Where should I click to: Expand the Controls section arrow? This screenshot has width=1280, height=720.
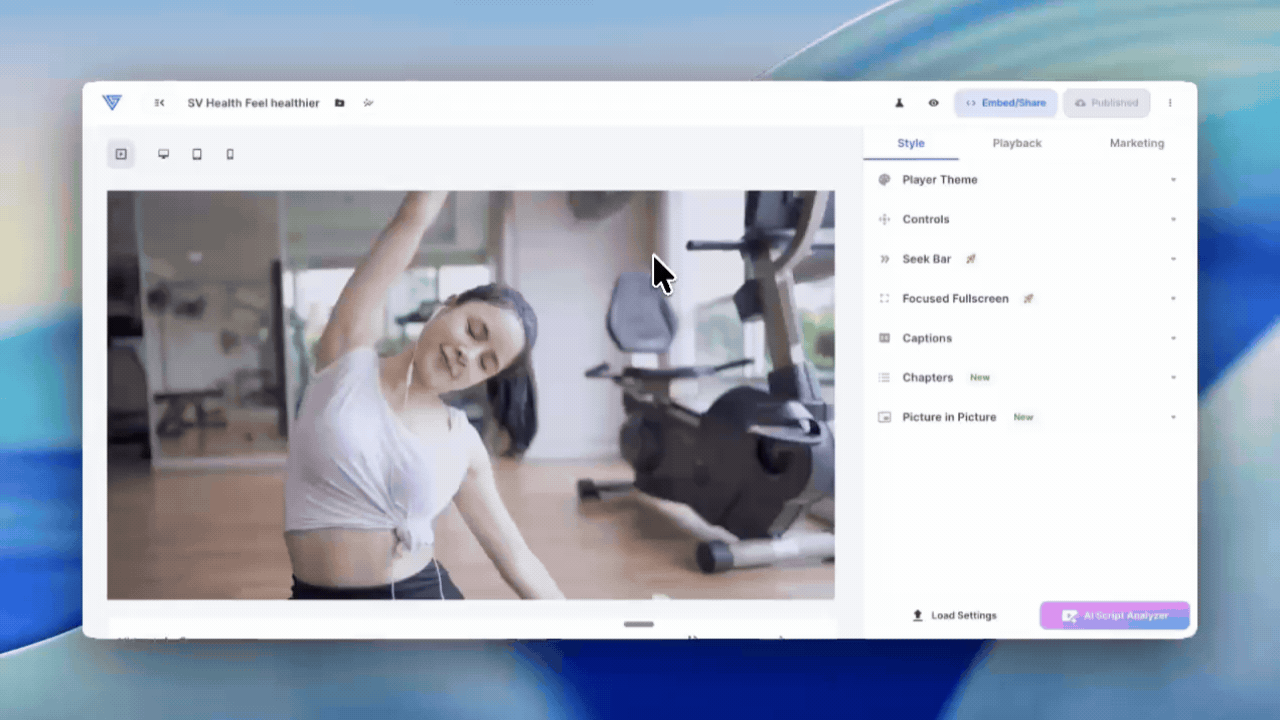coord(1173,219)
